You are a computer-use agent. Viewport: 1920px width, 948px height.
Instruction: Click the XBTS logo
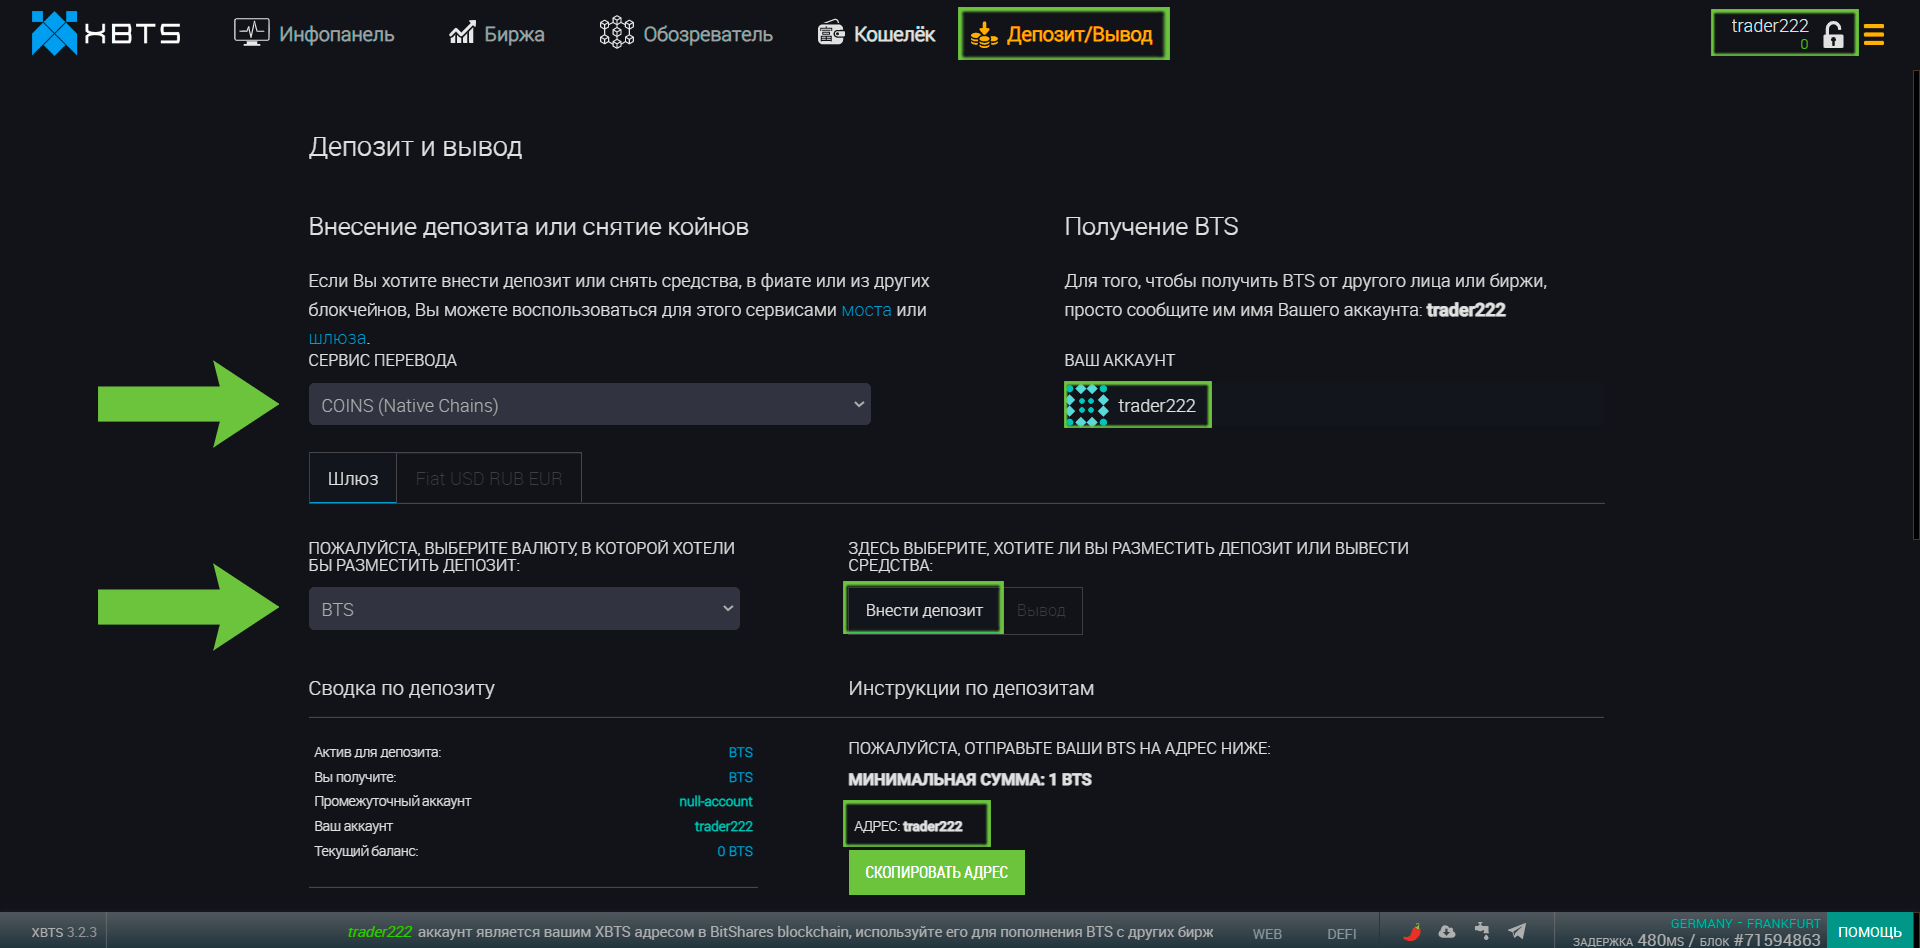[x=105, y=34]
